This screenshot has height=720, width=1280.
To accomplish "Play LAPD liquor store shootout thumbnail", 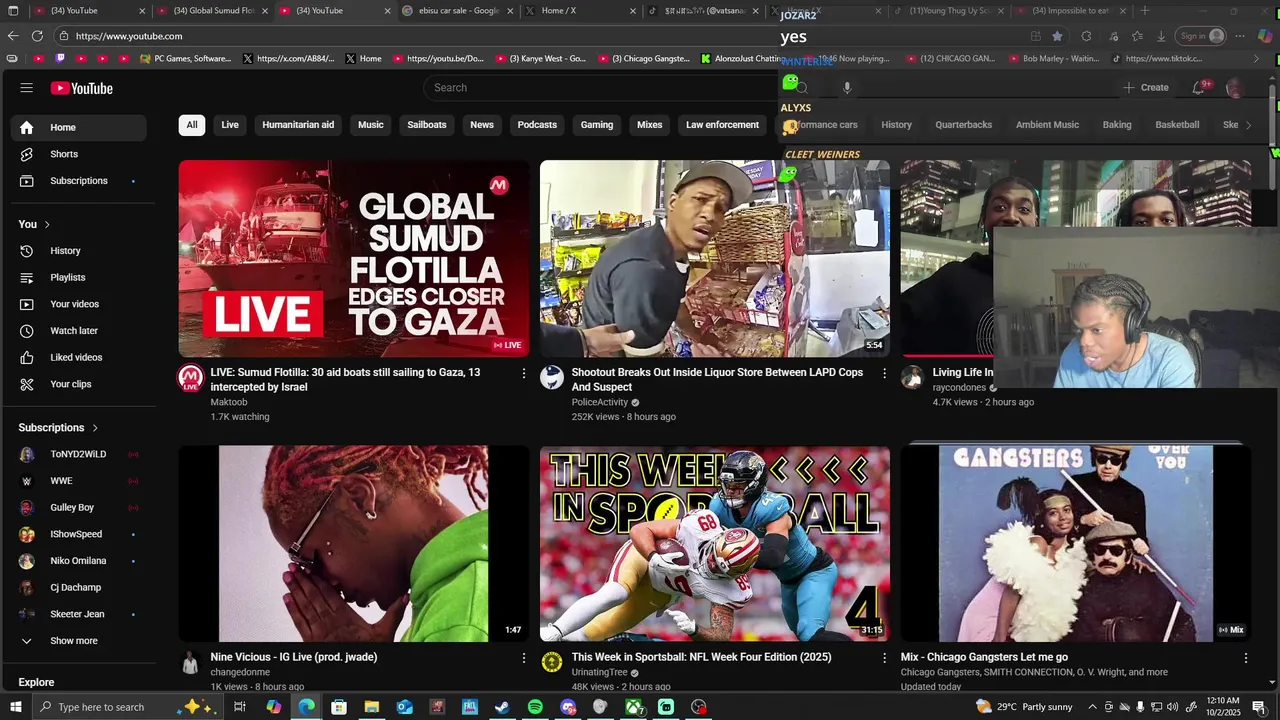I will [x=714, y=258].
